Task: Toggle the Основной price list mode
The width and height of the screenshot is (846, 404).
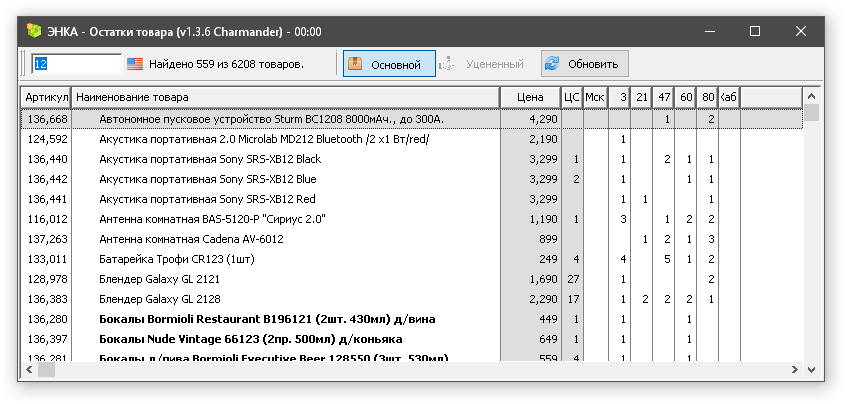Action: pyautogui.click(x=389, y=64)
